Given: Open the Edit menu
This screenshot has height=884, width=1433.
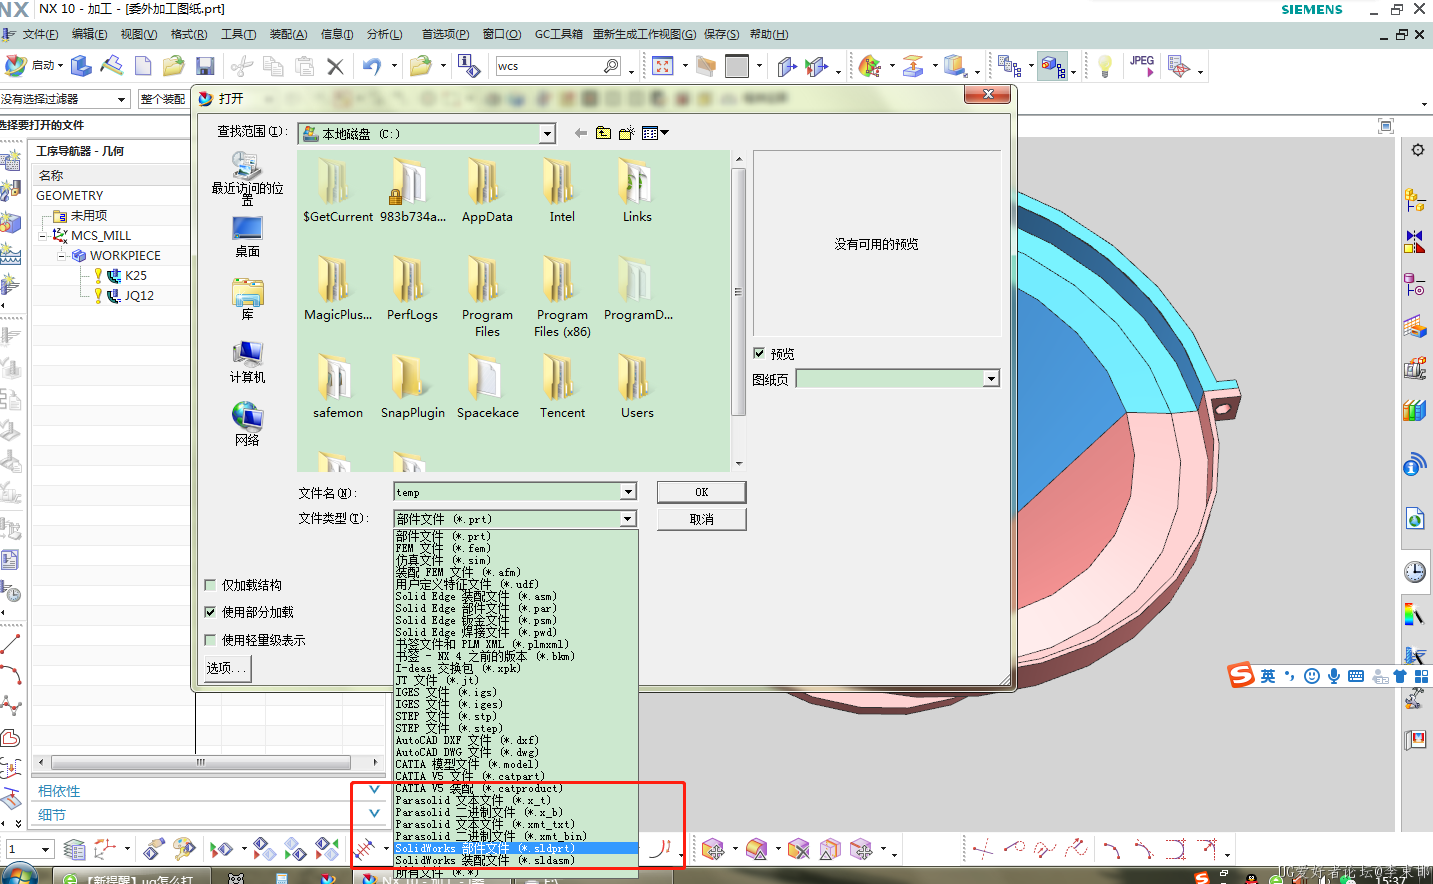Looking at the screenshot, I should (89, 34).
